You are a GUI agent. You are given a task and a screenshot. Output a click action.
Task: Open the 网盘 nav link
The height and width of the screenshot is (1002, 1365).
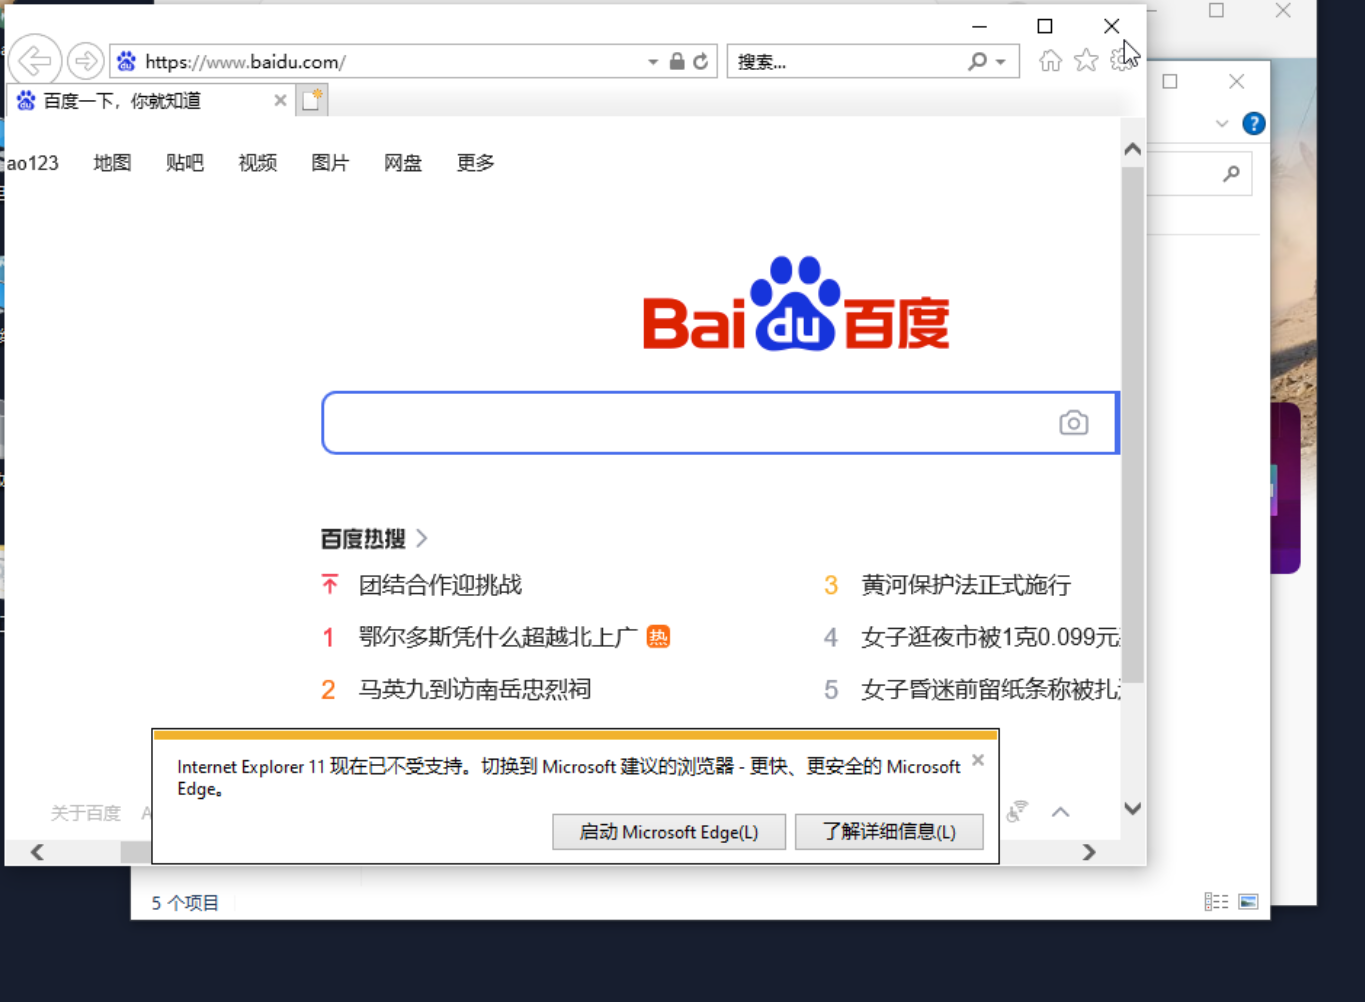coord(403,163)
